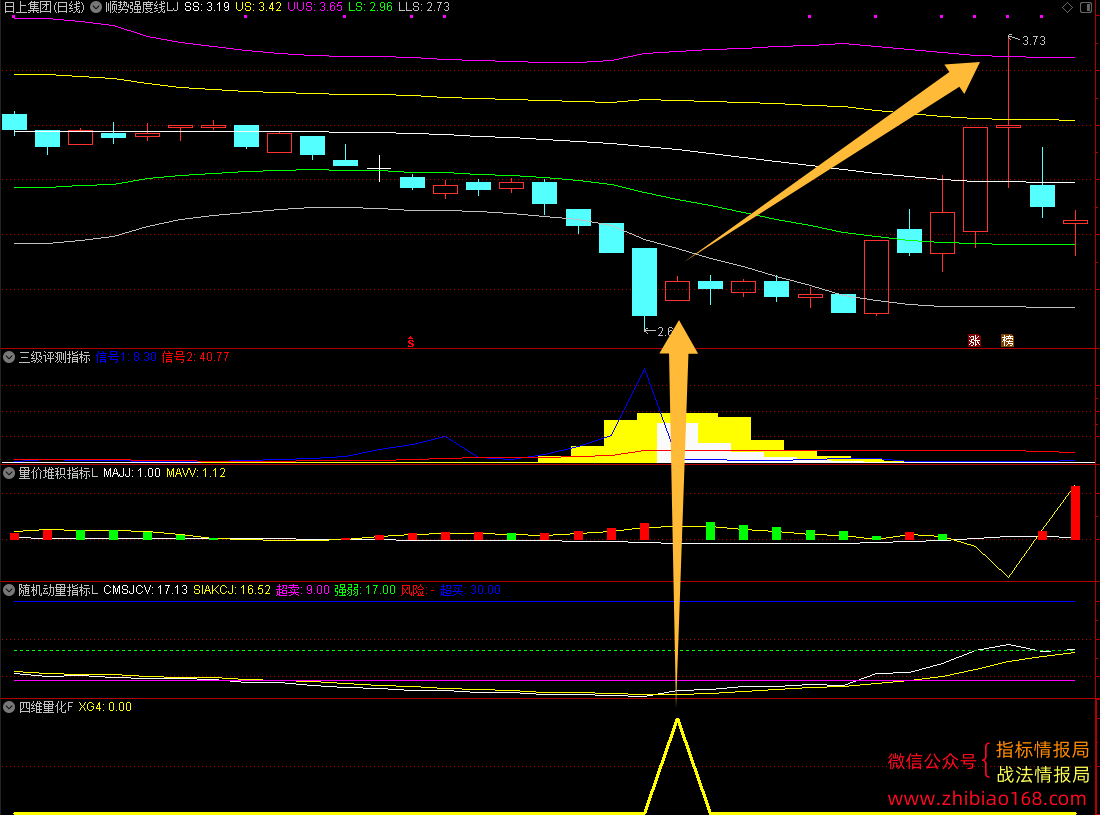
Task: Click the MAJJ: 1.00 value
Action: tap(132, 473)
